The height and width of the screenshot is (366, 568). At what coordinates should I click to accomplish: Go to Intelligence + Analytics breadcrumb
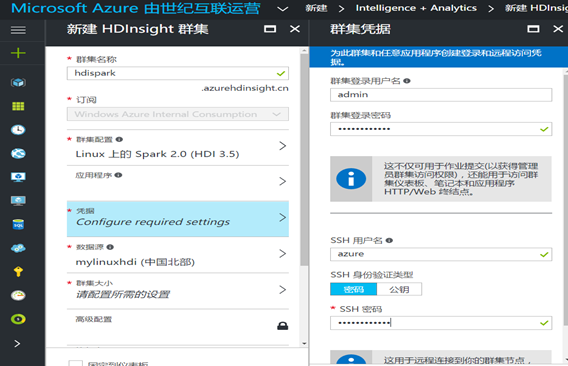click(416, 8)
